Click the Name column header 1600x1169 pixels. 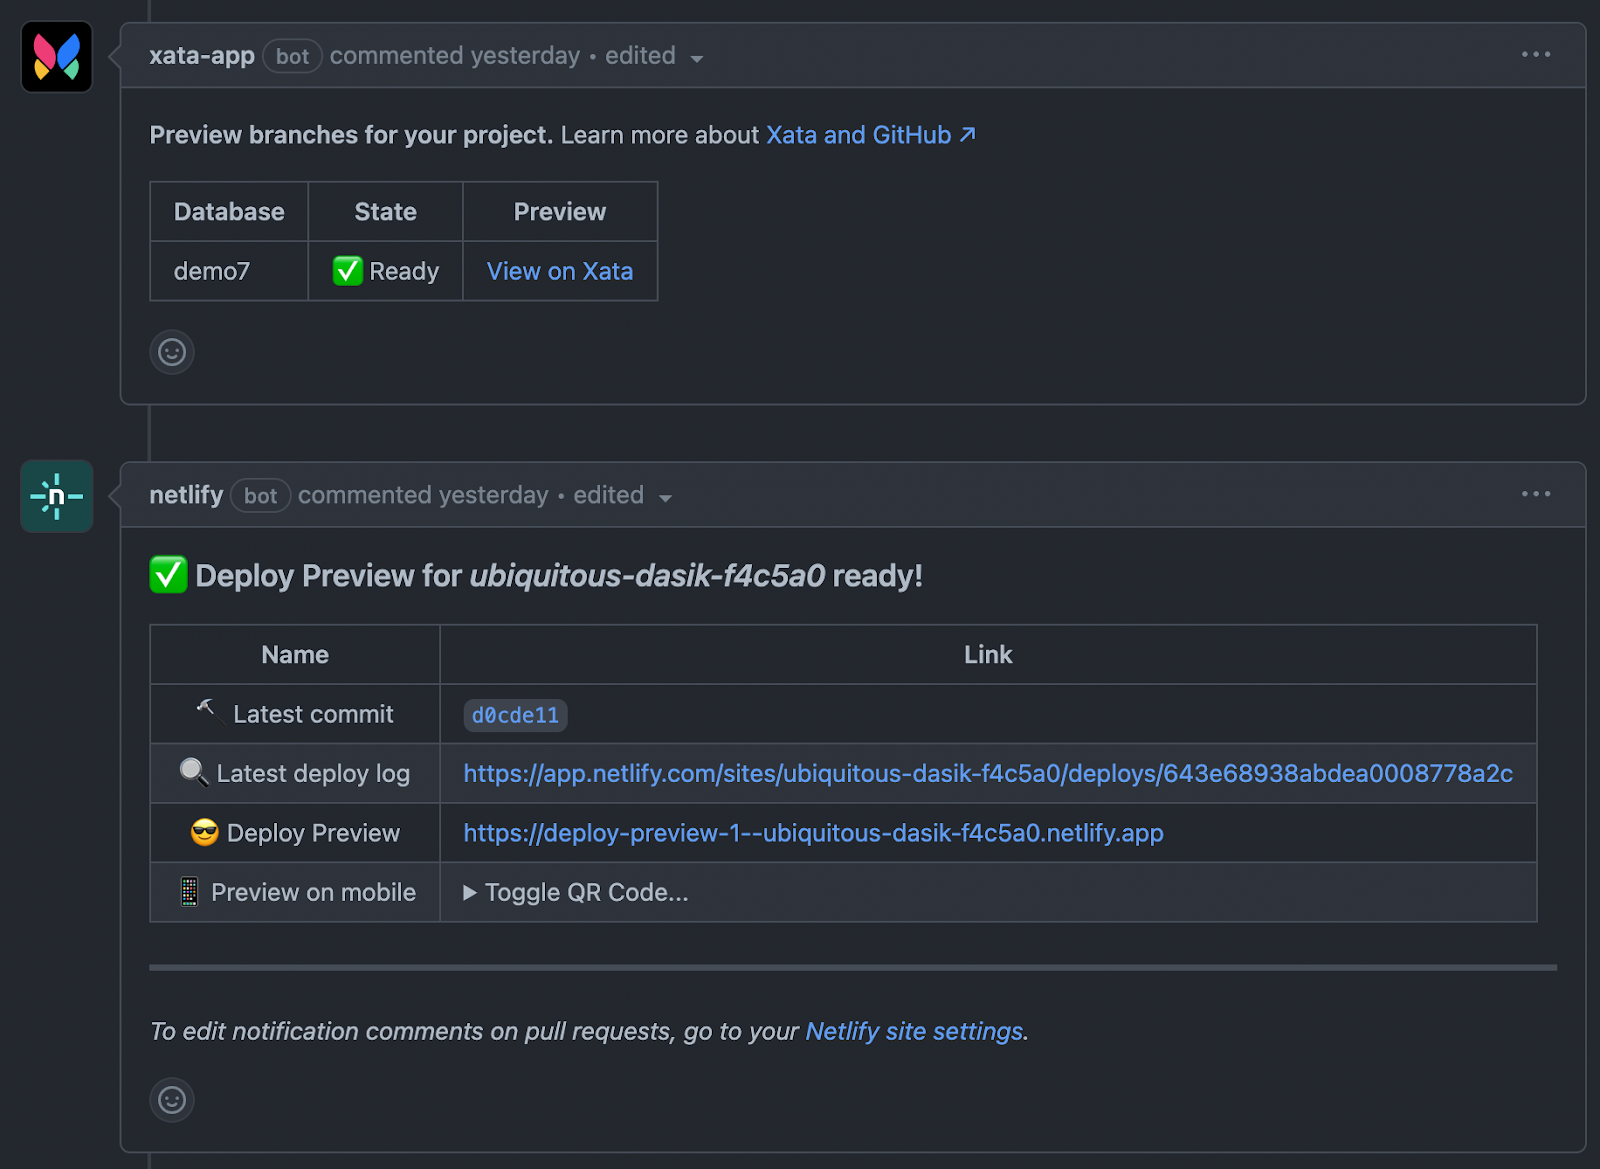[295, 655]
